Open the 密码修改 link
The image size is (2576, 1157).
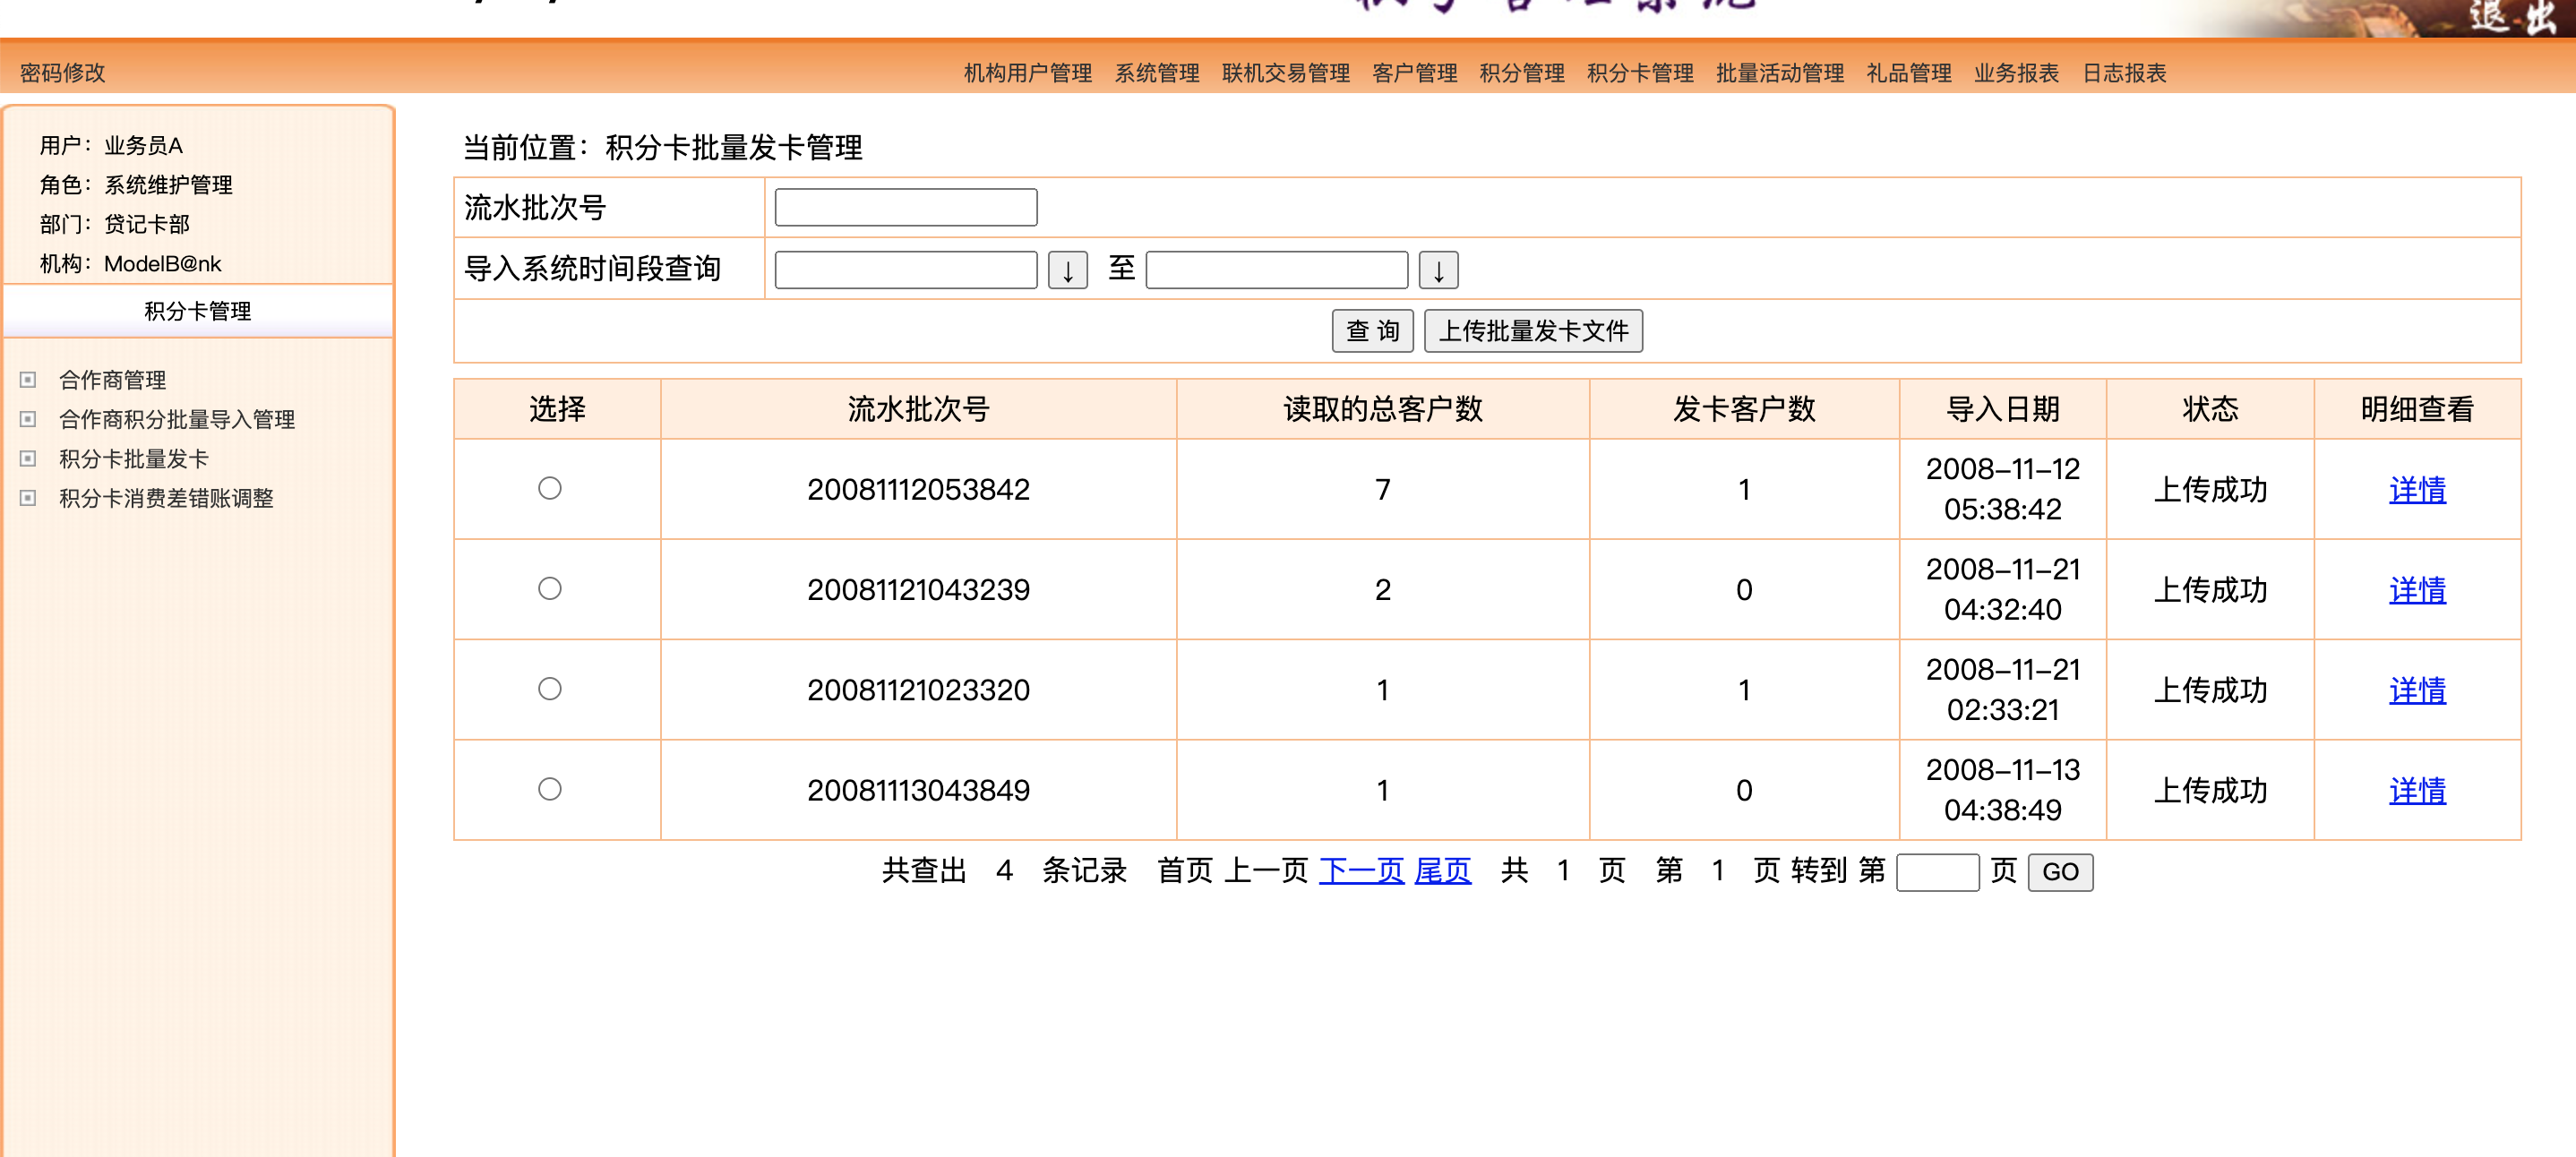coord(62,73)
